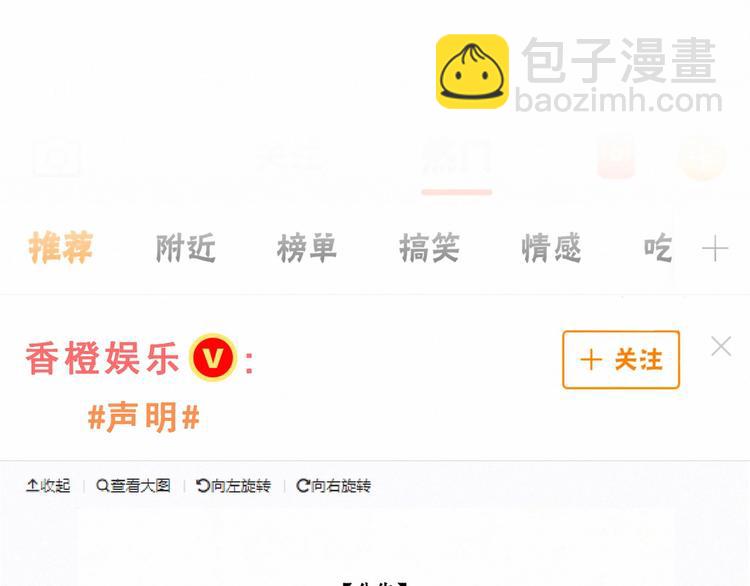Tap the faded orange round icon

pos(702,157)
